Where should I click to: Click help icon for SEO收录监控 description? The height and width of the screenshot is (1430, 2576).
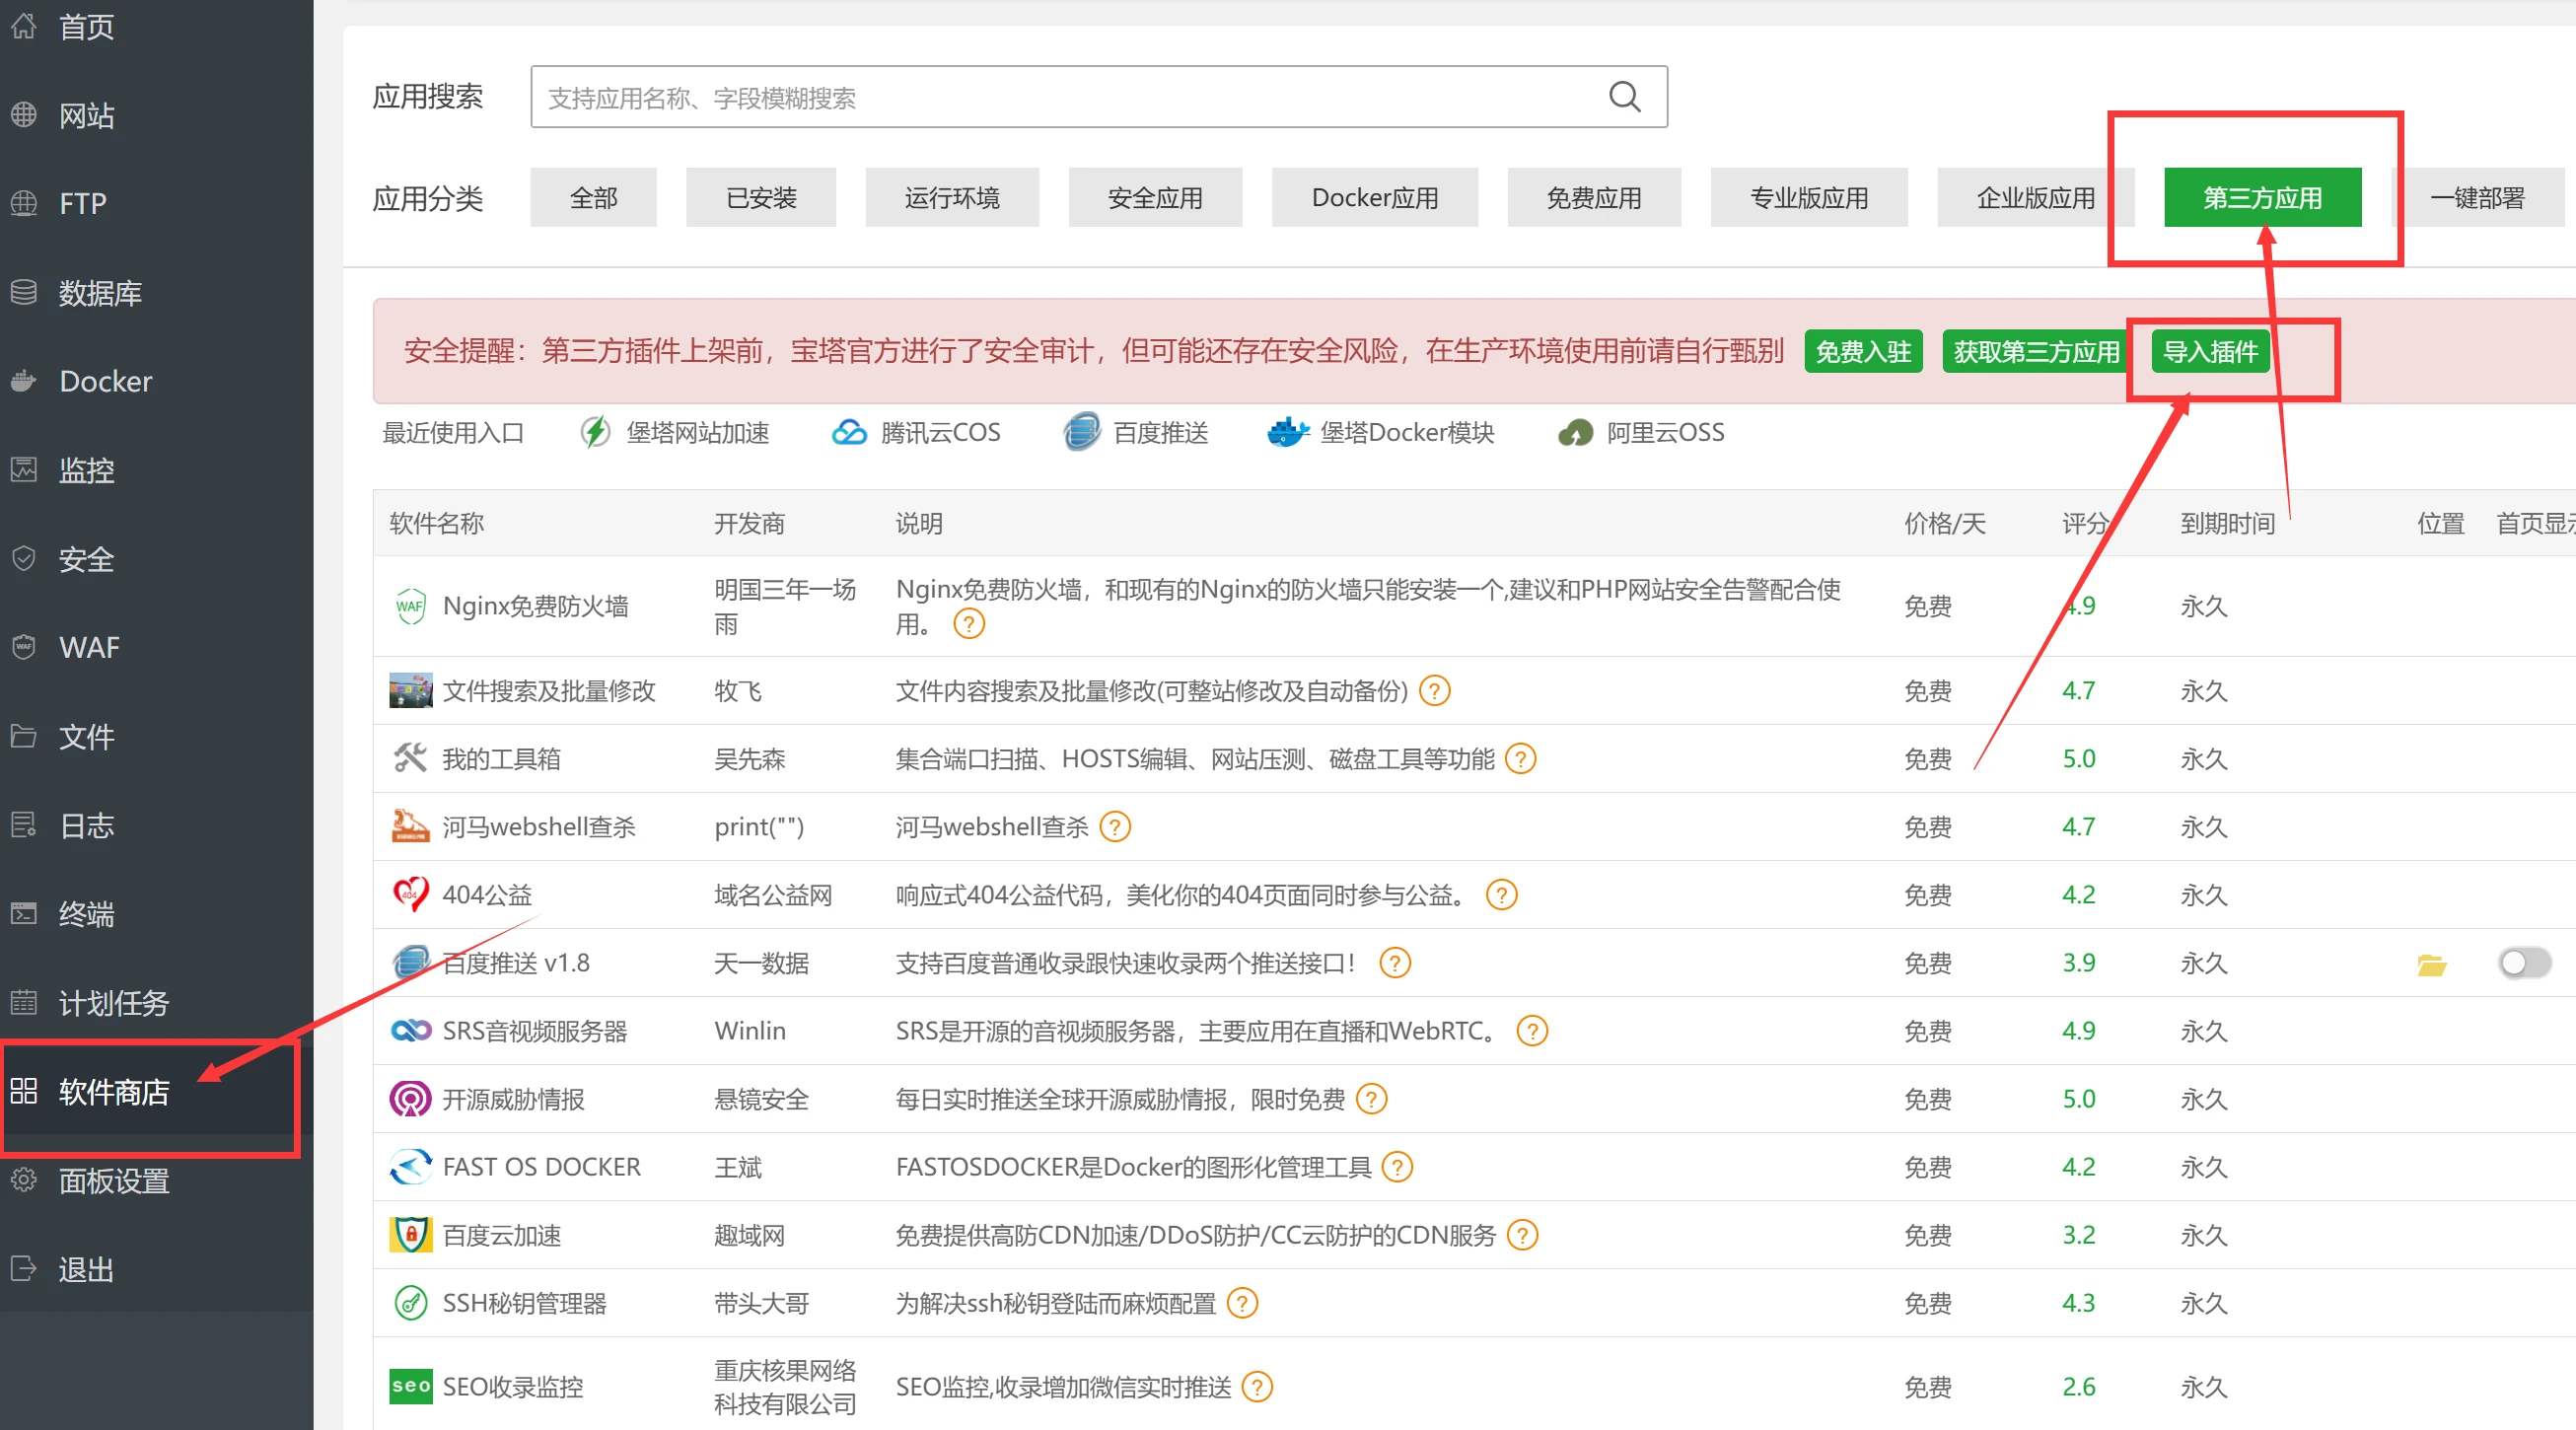(x=1256, y=1387)
